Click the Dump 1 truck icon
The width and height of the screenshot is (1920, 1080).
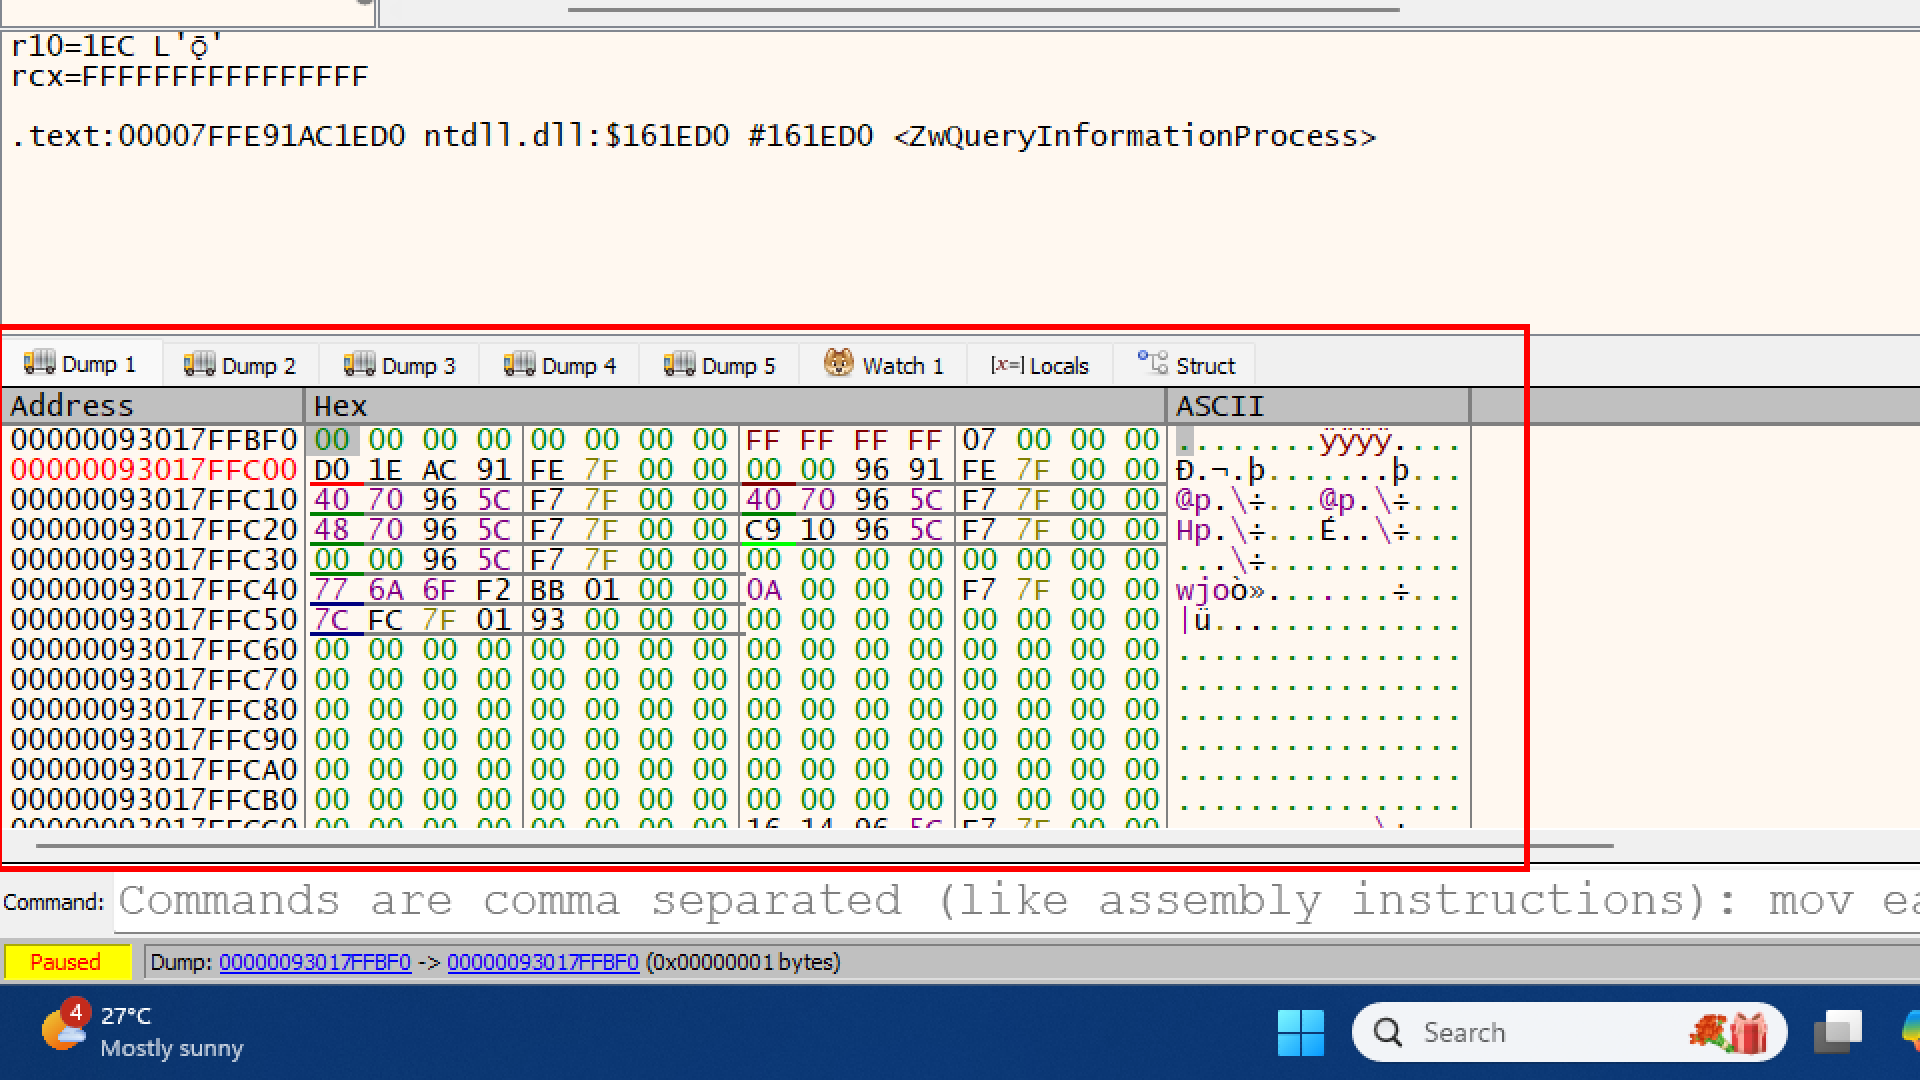[39, 363]
